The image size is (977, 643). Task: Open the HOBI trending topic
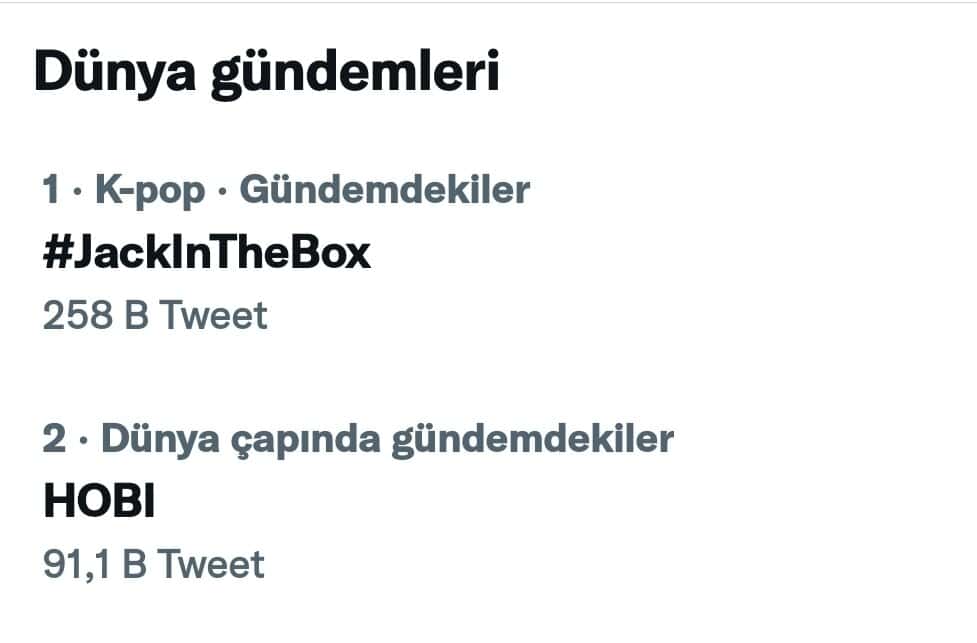pyautogui.click(x=98, y=502)
